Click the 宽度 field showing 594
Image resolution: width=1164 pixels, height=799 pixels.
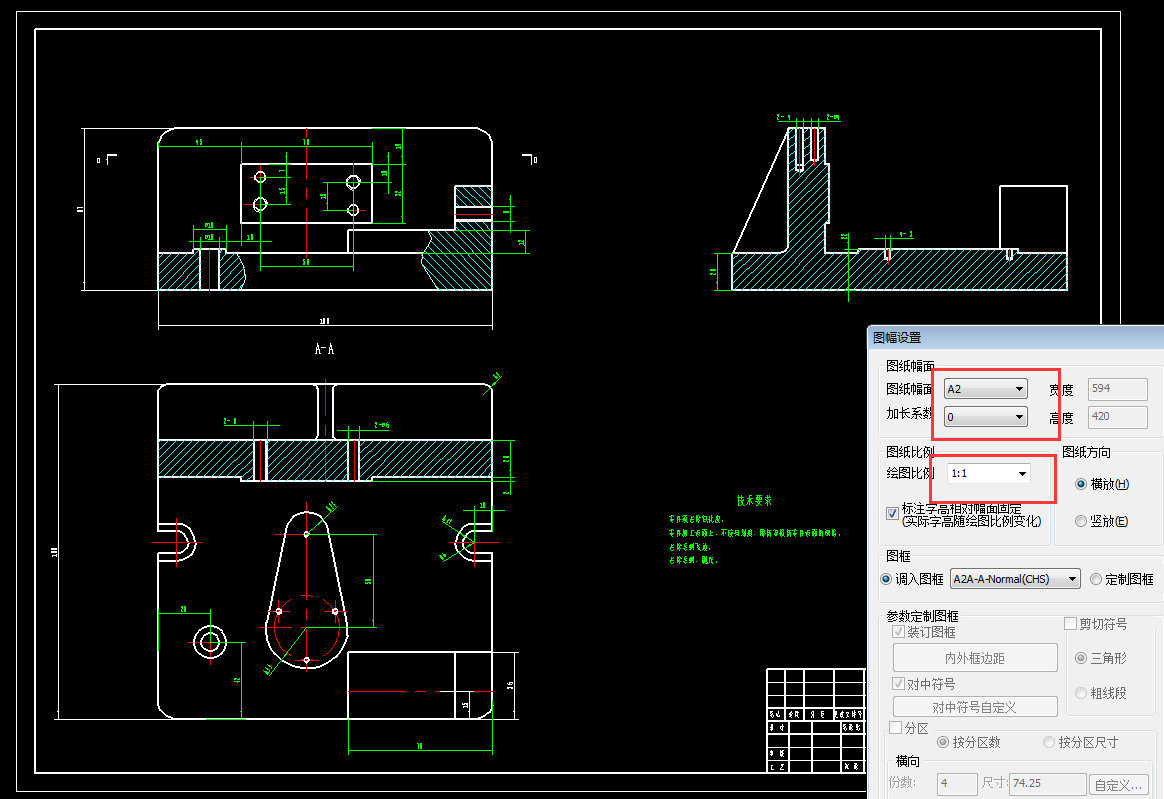tap(1117, 388)
